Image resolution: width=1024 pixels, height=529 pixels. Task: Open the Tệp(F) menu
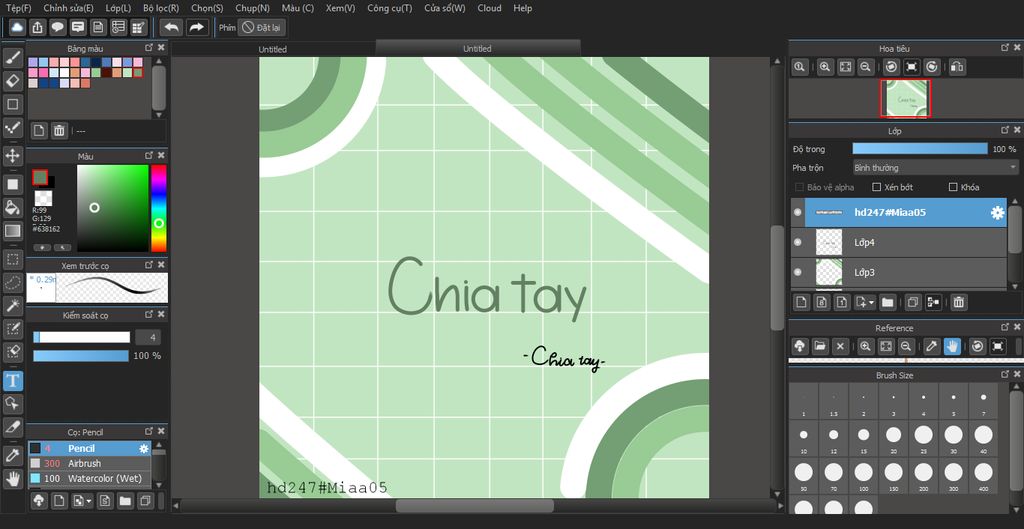(18, 8)
